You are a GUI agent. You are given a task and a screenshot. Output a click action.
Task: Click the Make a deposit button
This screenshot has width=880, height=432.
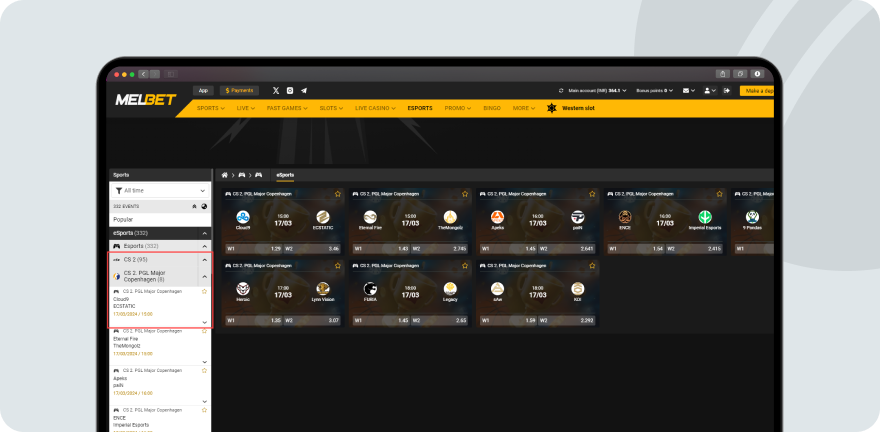(757, 91)
